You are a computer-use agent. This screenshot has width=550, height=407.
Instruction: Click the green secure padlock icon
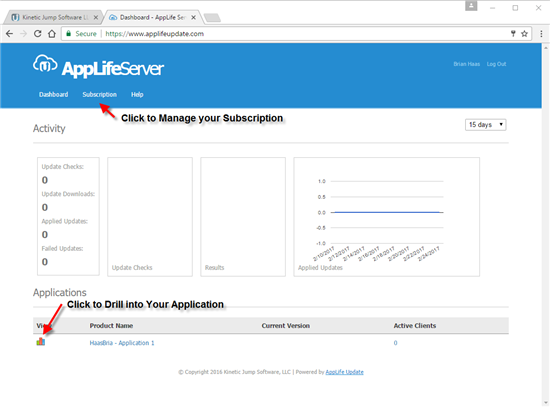point(69,34)
